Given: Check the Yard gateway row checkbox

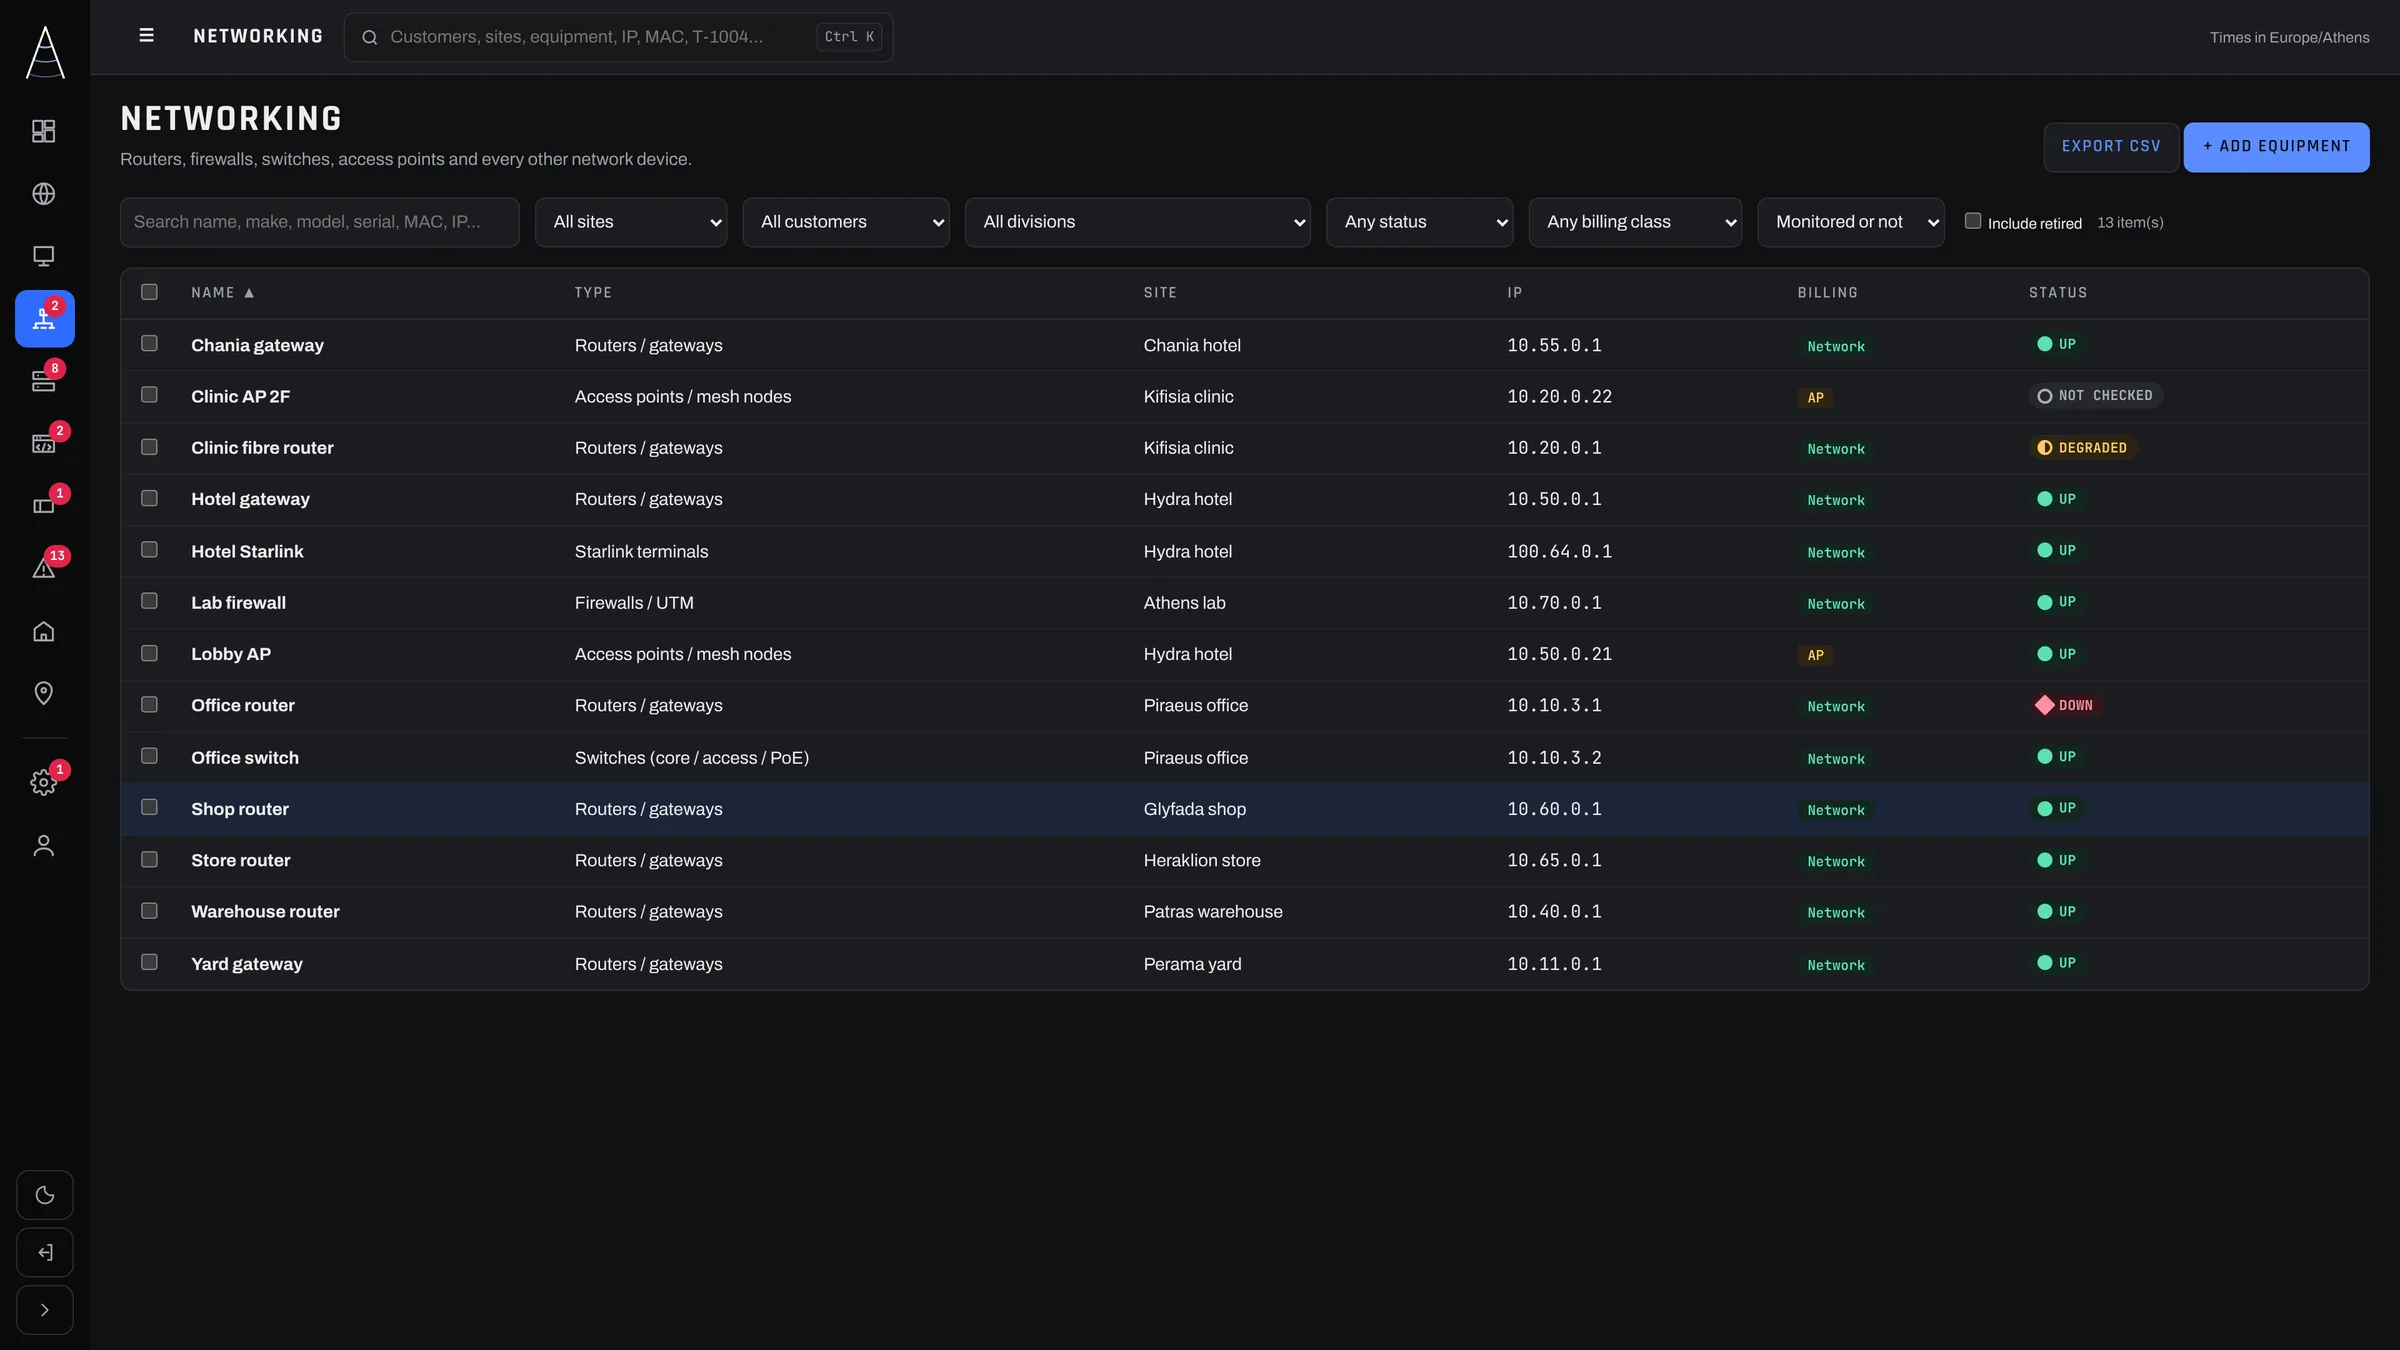Looking at the screenshot, I should [x=149, y=962].
